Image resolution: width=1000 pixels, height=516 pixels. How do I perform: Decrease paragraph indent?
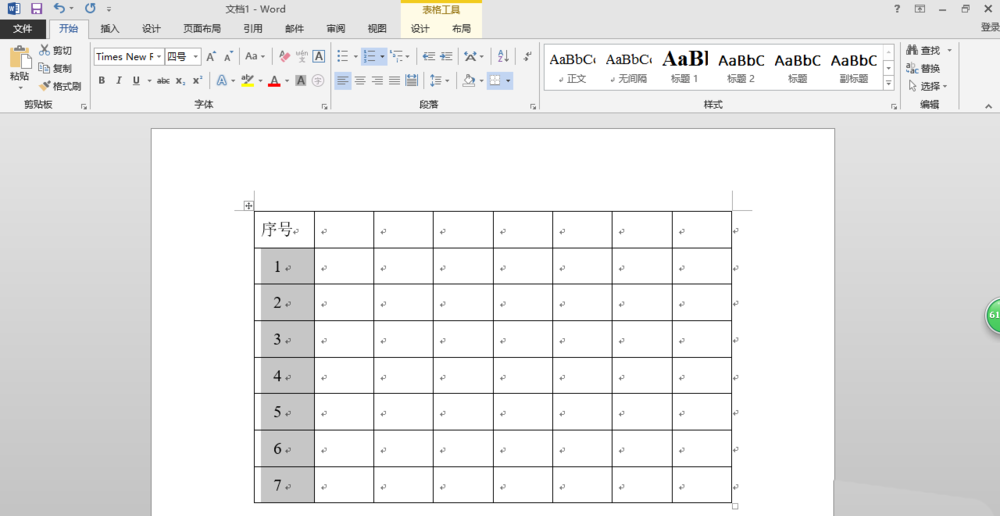pos(429,57)
